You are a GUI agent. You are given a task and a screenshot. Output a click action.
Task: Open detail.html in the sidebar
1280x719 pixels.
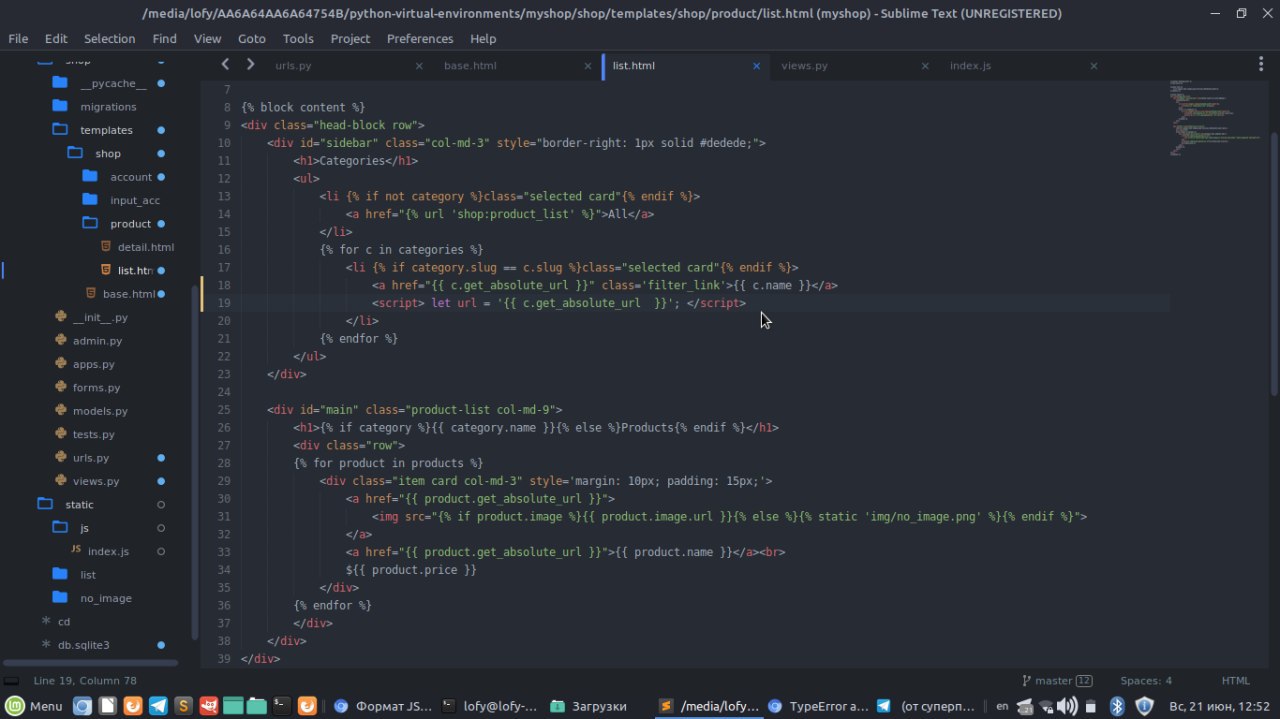(145, 247)
